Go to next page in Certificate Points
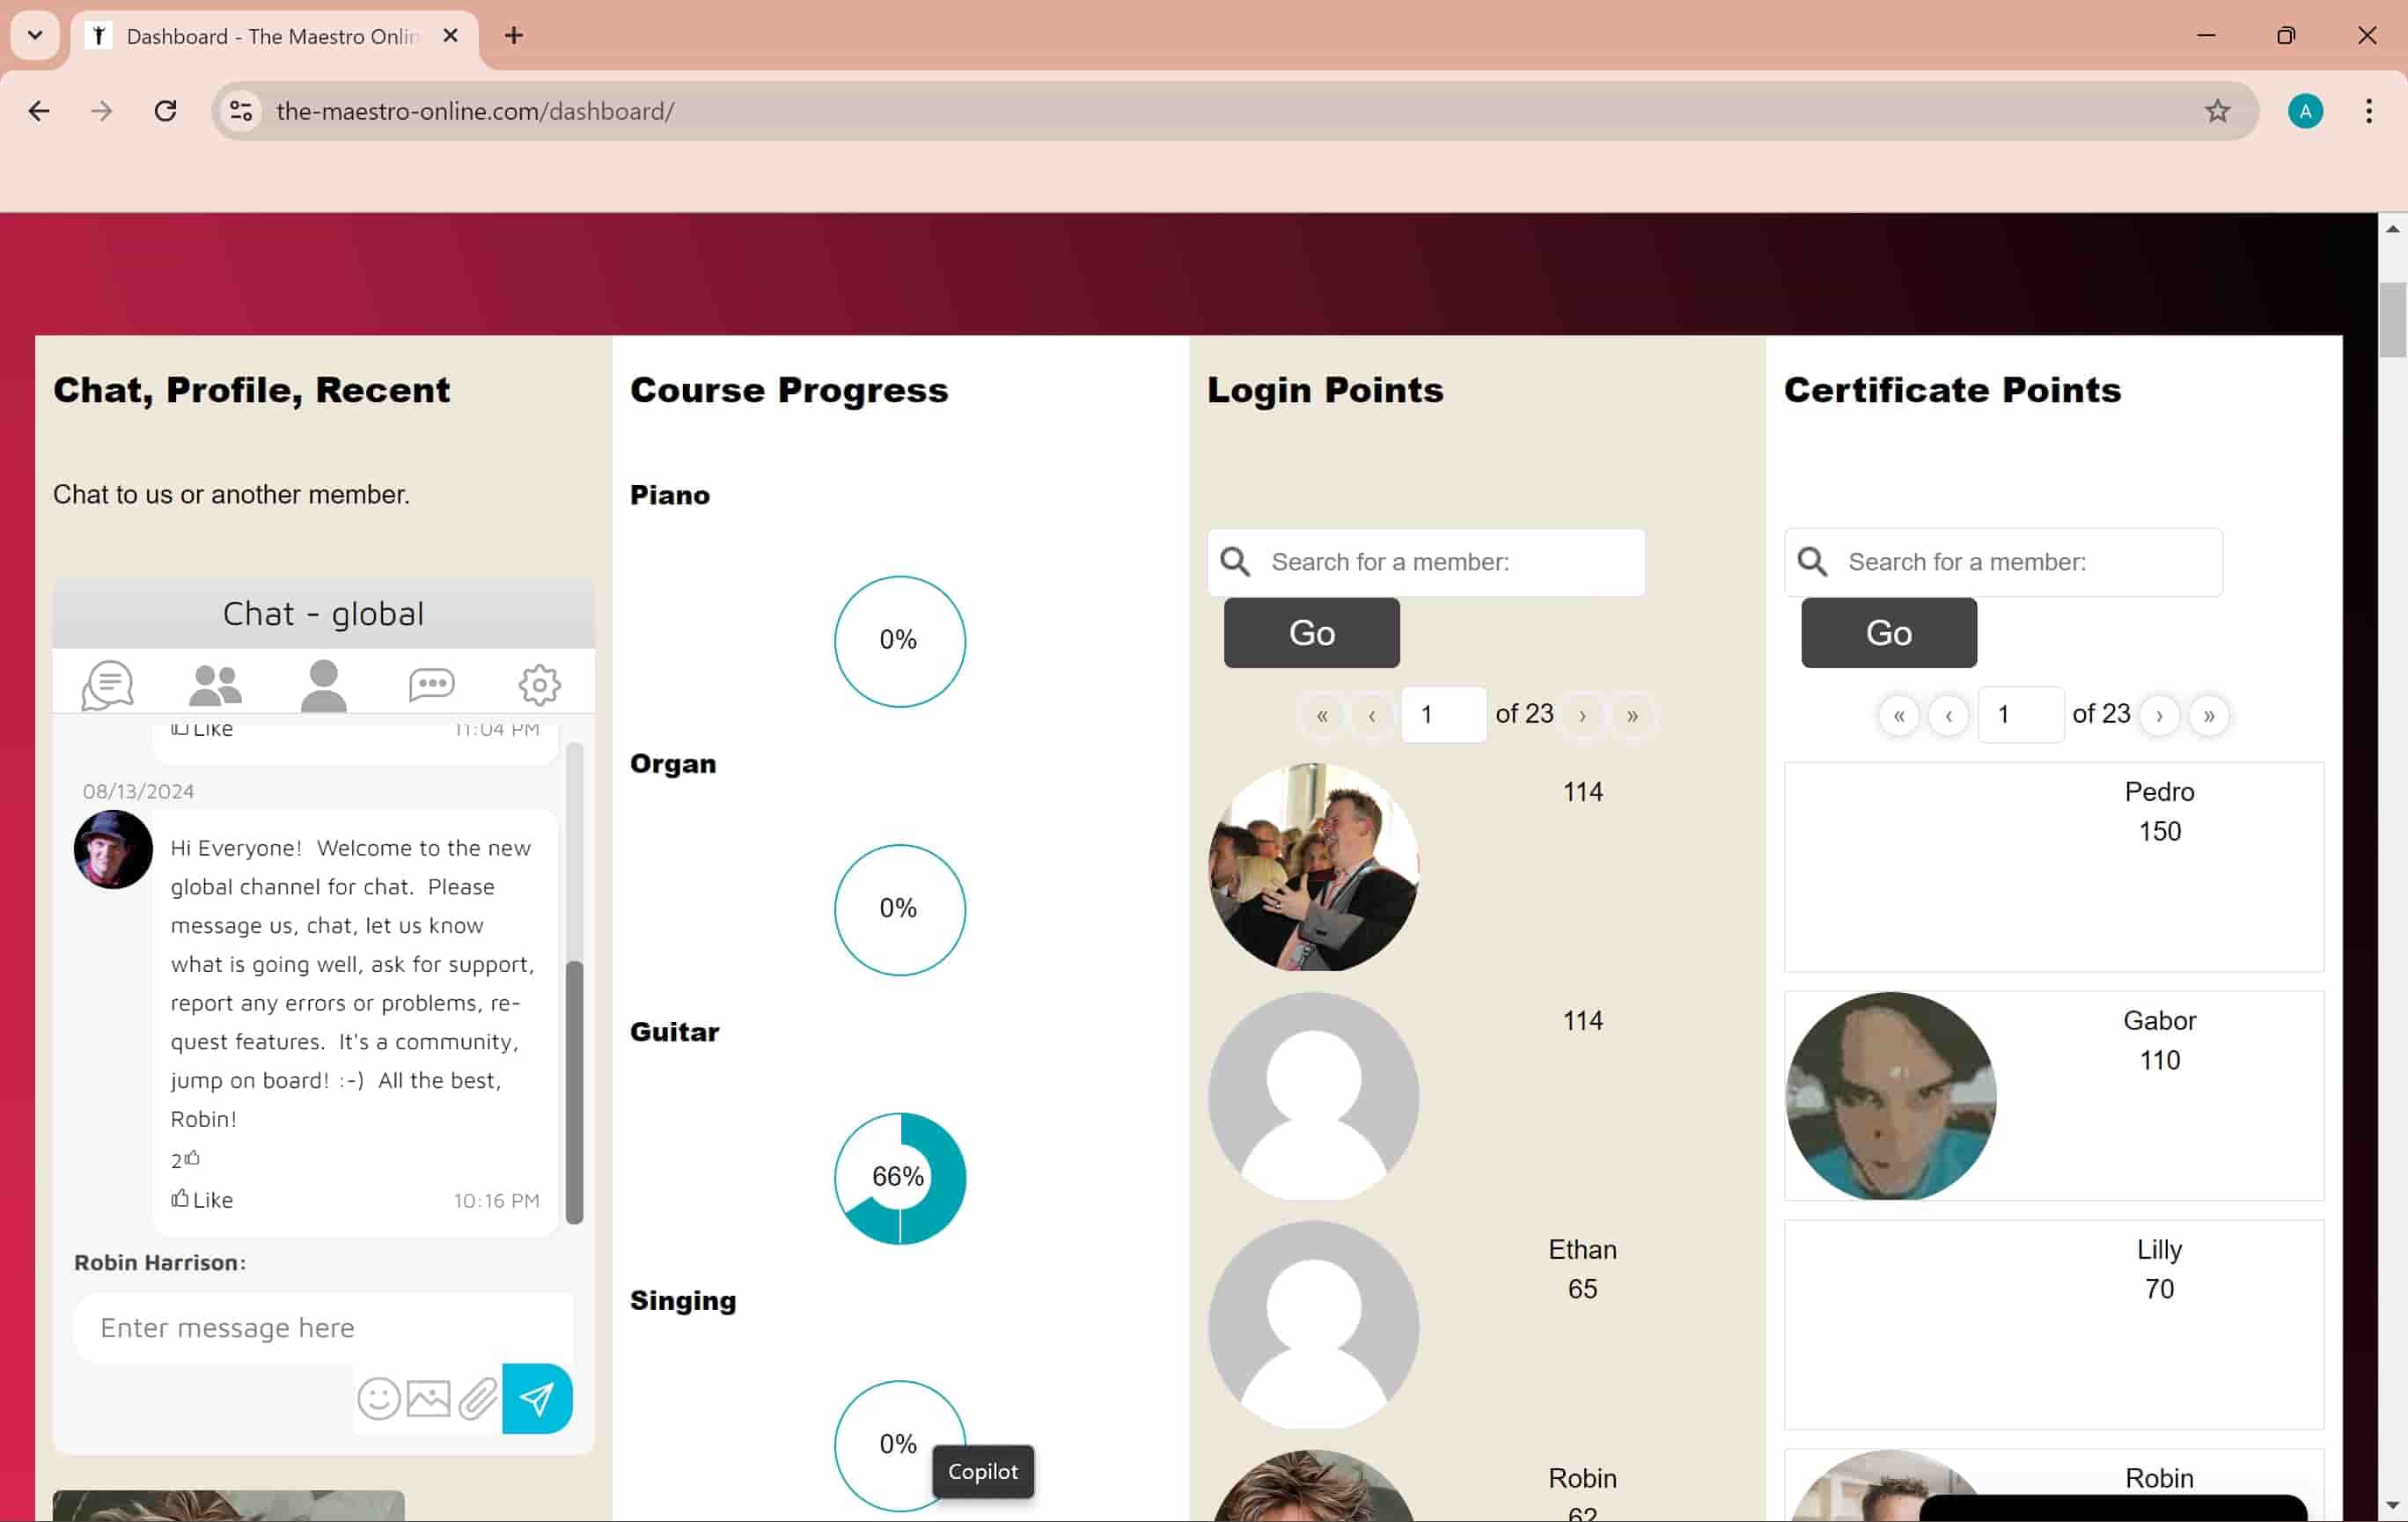Viewport: 2408px width, 1522px height. point(2159,715)
